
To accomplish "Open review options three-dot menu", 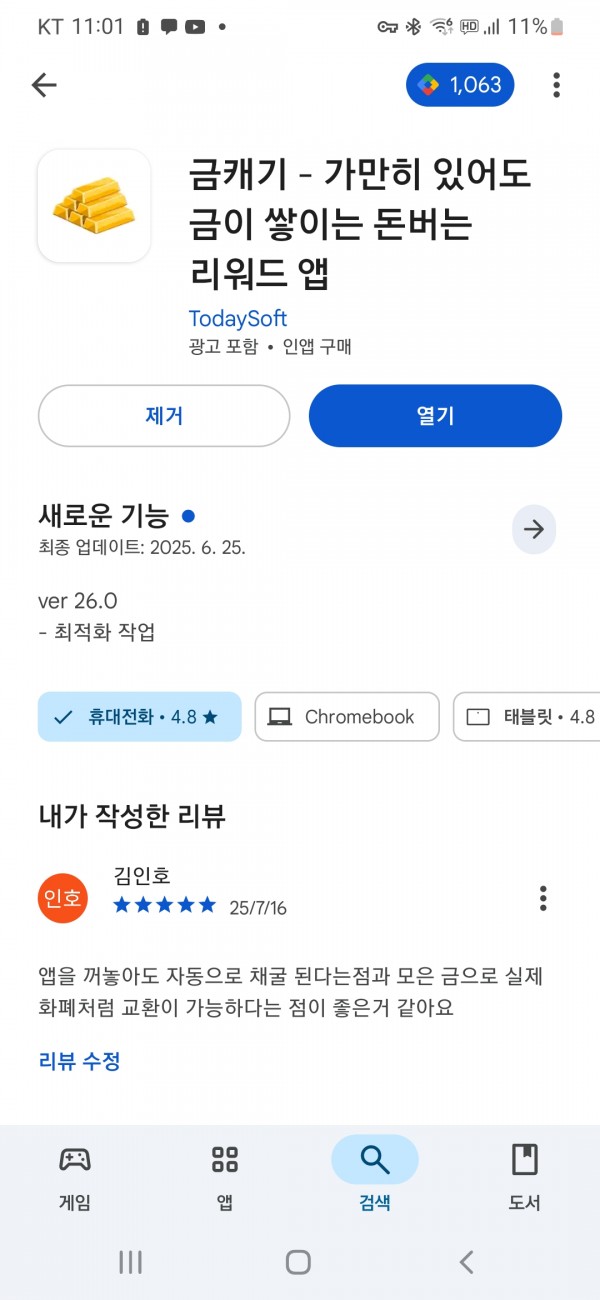I will coord(543,898).
